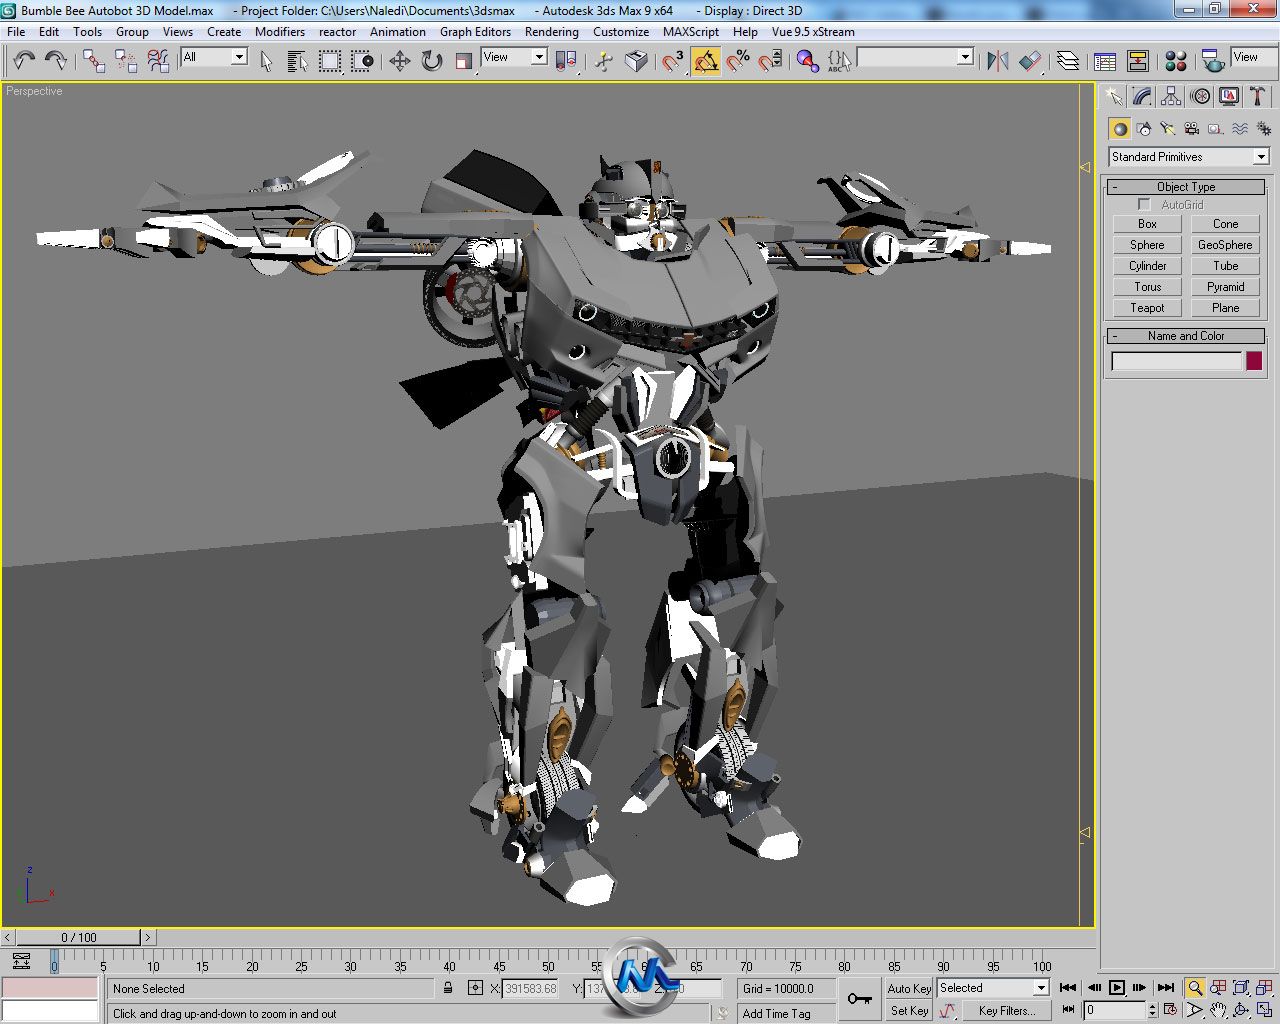Open the Select by Name dialog icon

pos(297,61)
